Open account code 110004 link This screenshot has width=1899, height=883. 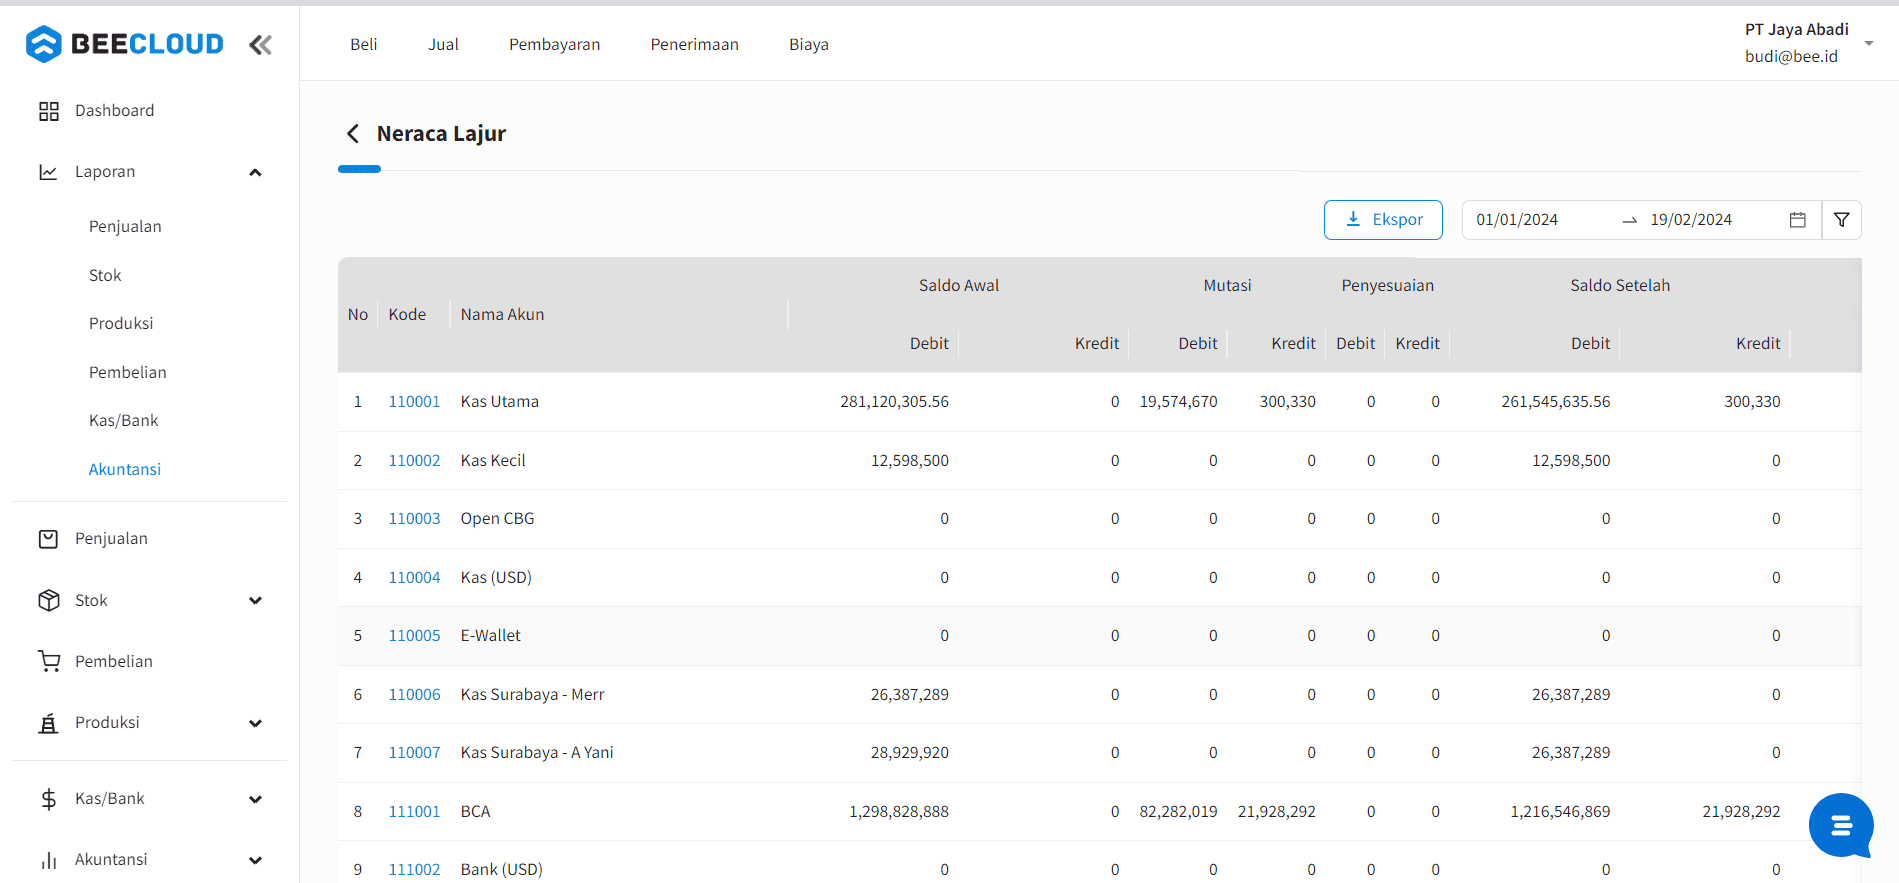pos(414,577)
